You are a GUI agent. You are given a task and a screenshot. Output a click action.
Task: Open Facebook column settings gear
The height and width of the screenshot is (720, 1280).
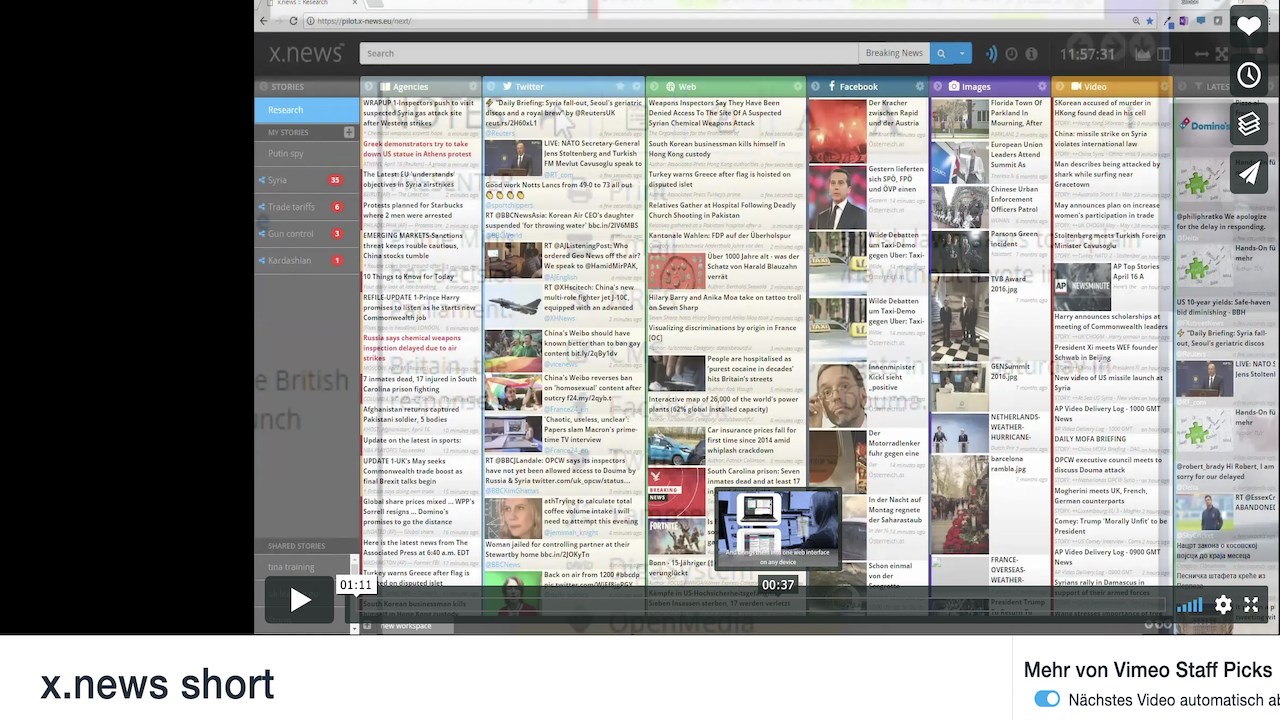[921, 87]
